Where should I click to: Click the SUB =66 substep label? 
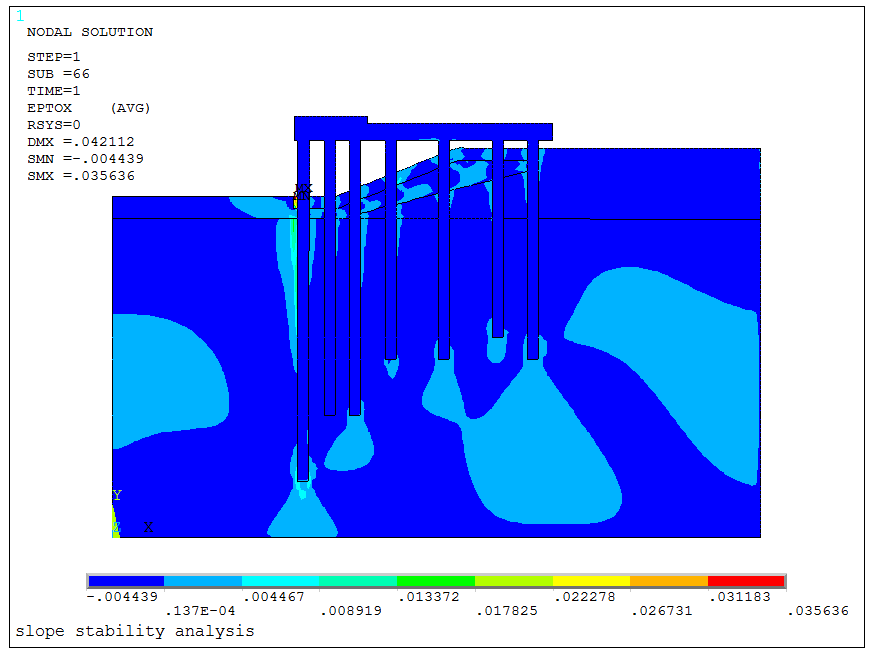click(58, 74)
